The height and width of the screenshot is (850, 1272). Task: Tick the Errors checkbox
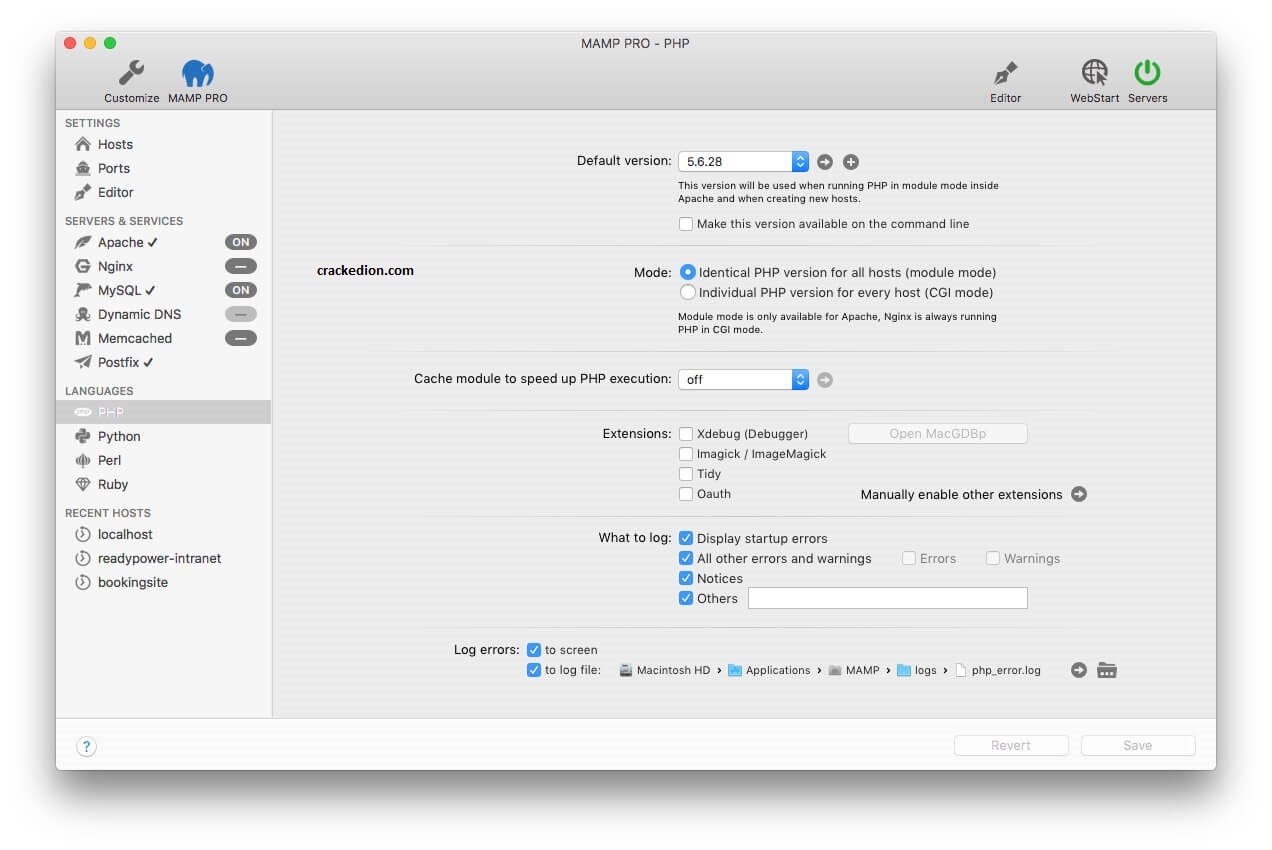(x=909, y=558)
